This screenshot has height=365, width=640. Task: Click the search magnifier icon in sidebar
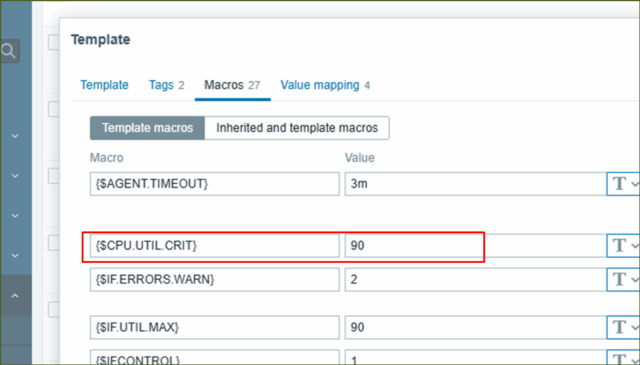coord(9,51)
